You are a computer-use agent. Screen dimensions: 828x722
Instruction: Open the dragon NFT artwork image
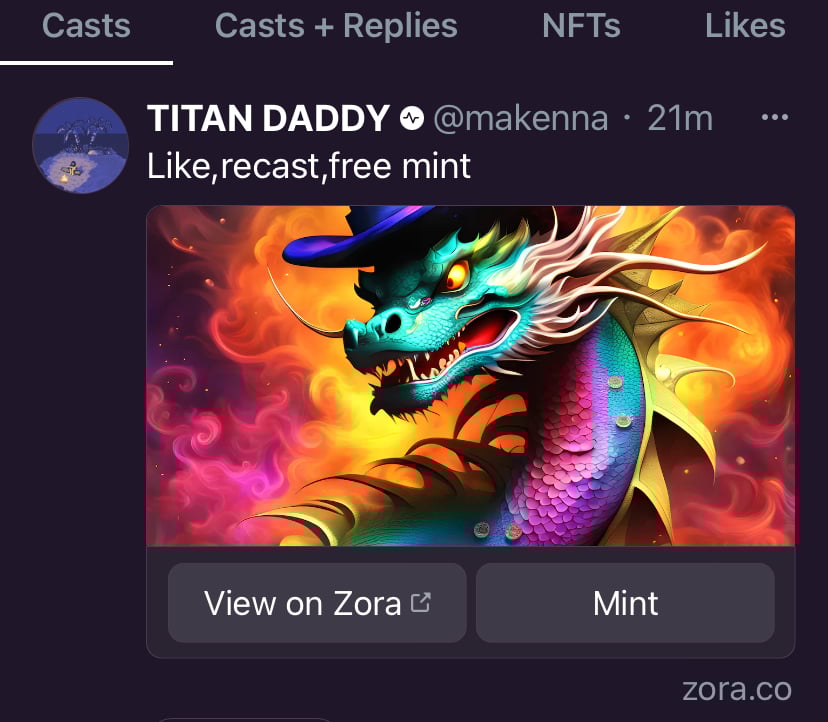[x=471, y=376]
